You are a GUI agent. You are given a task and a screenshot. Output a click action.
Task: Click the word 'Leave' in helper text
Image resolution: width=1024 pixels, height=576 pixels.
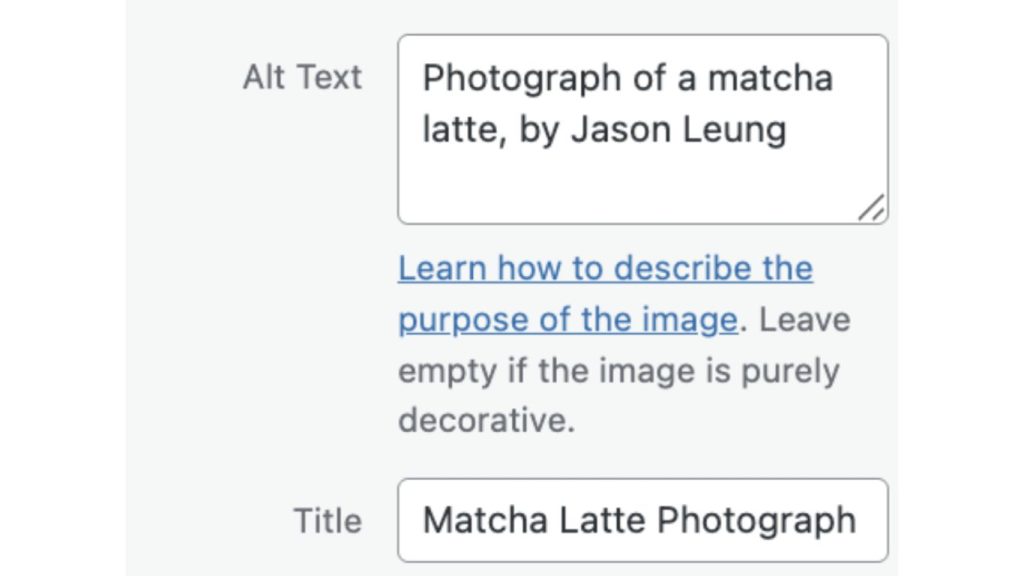point(804,320)
